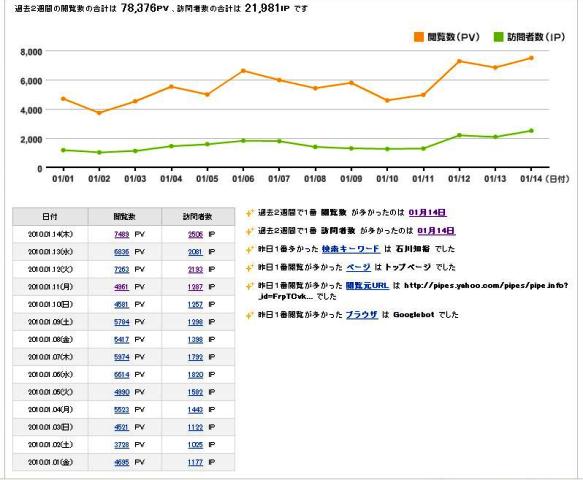Open the 閲覧元URL link
The width and height of the screenshot is (583, 480).
[367, 286]
